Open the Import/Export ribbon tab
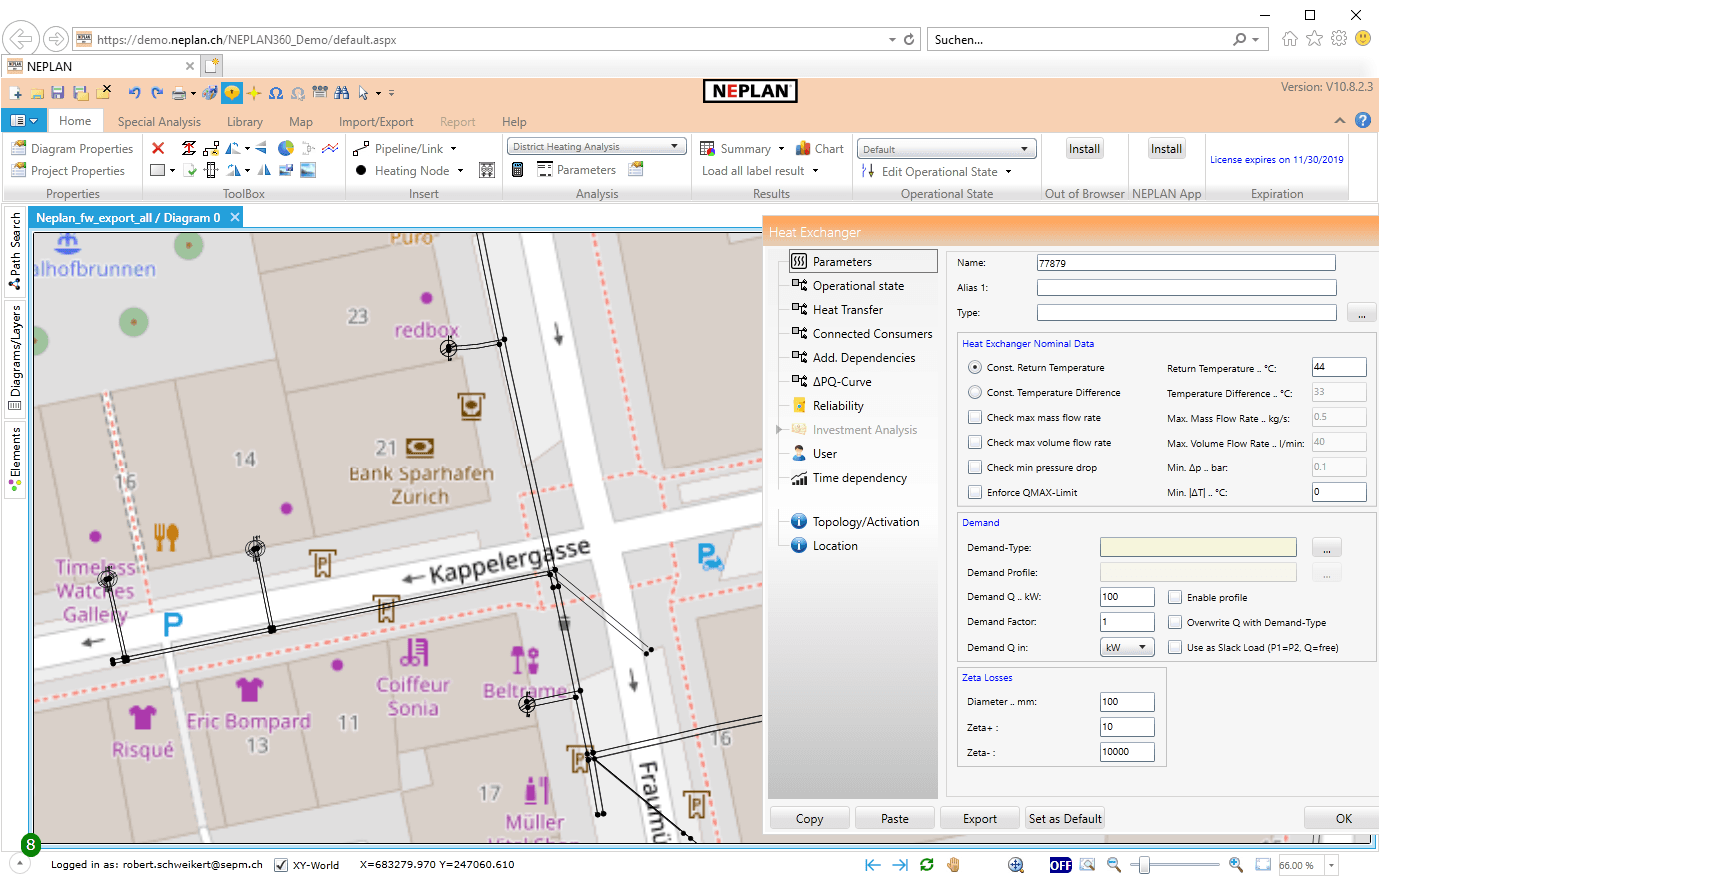This screenshot has height=878, width=1728. [x=376, y=122]
